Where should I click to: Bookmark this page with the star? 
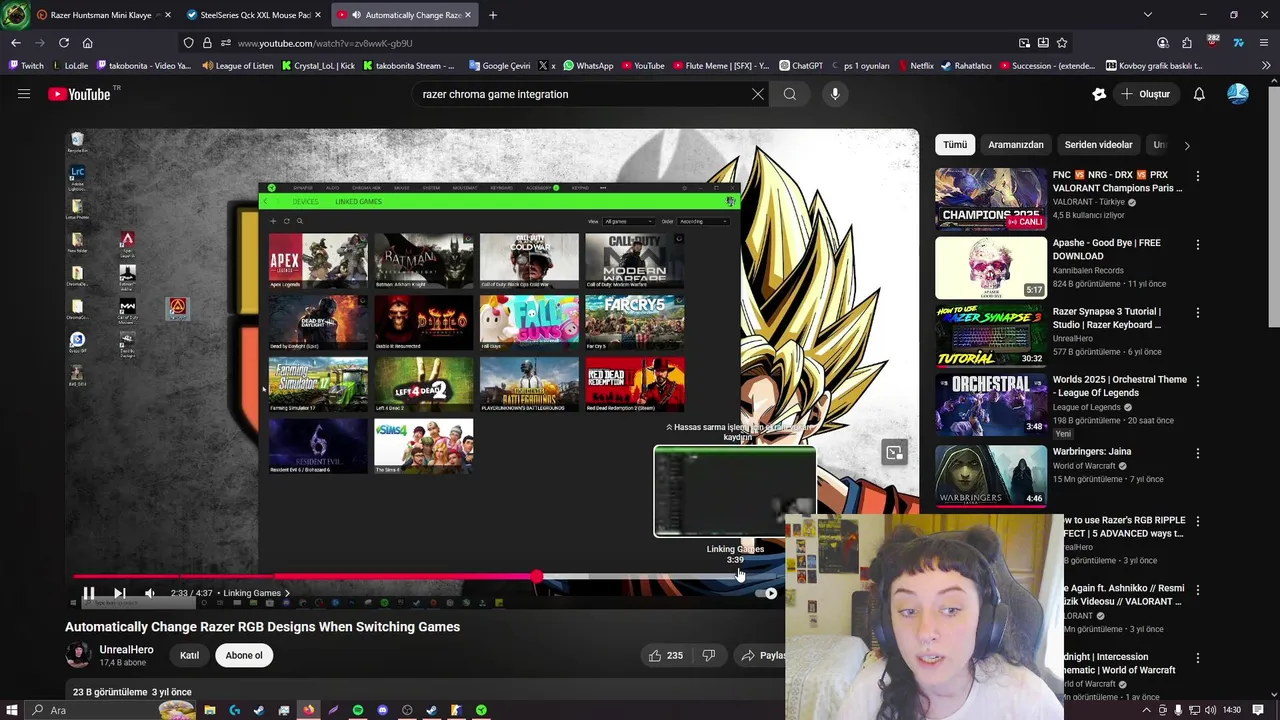pyautogui.click(x=1062, y=43)
